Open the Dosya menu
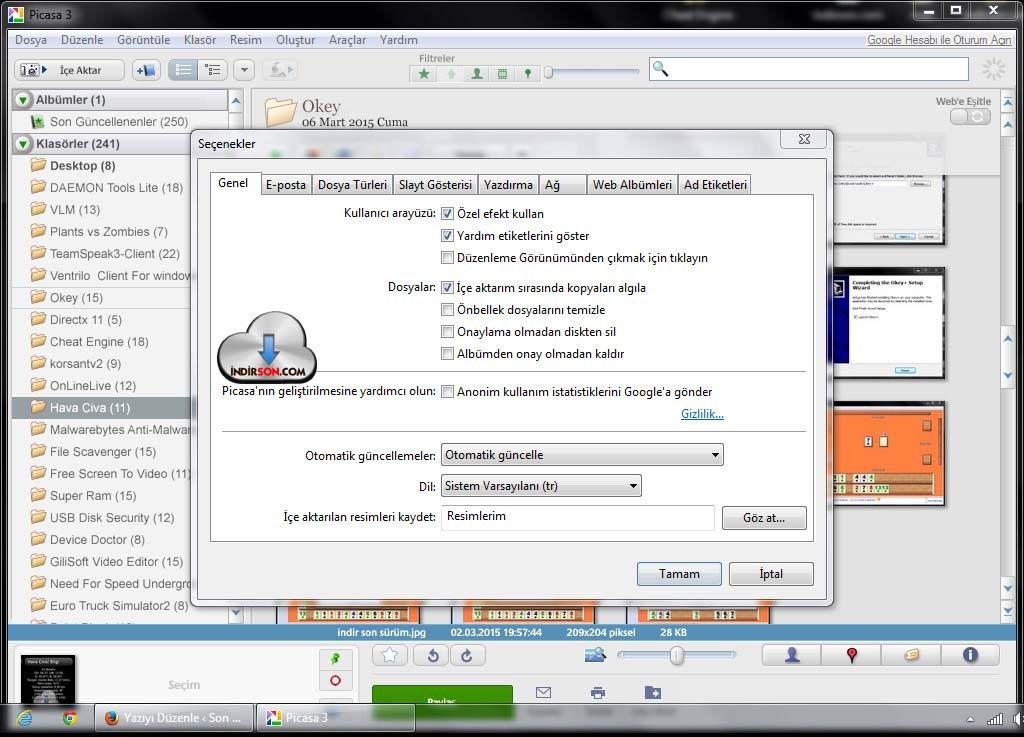This screenshot has width=1024, height=737. (31, 40)
